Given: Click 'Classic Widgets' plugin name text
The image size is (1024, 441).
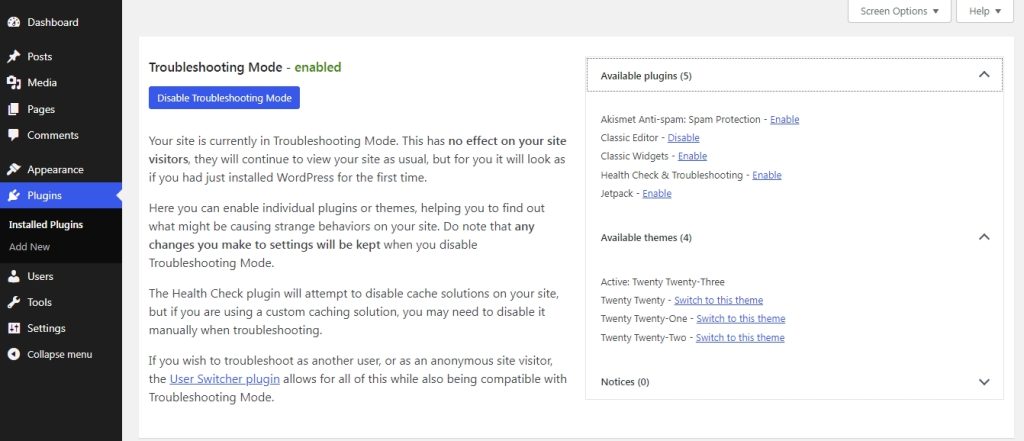Looking at the screenshot, I should (634, 156).
